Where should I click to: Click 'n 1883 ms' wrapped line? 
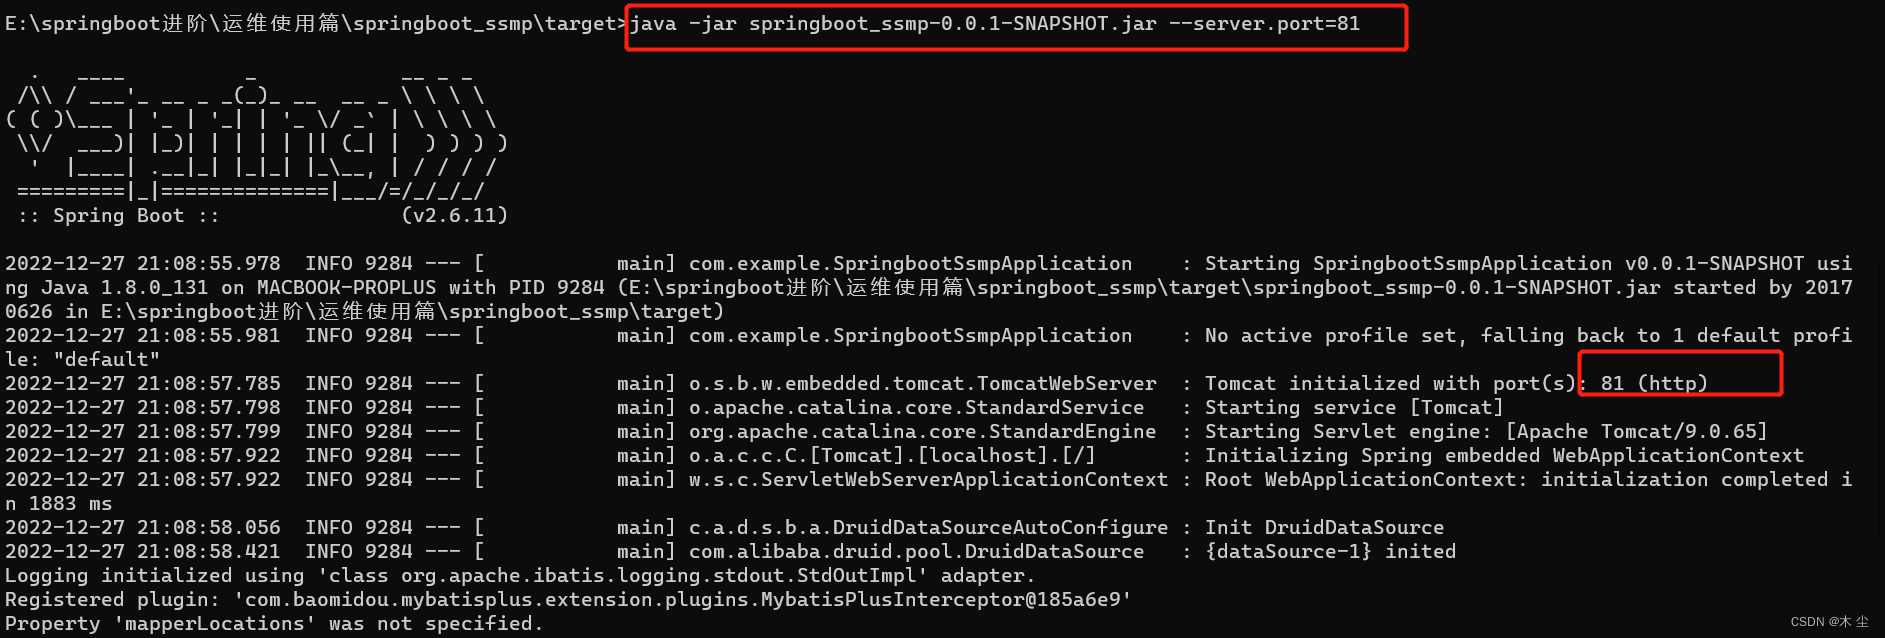pos(58,503)
